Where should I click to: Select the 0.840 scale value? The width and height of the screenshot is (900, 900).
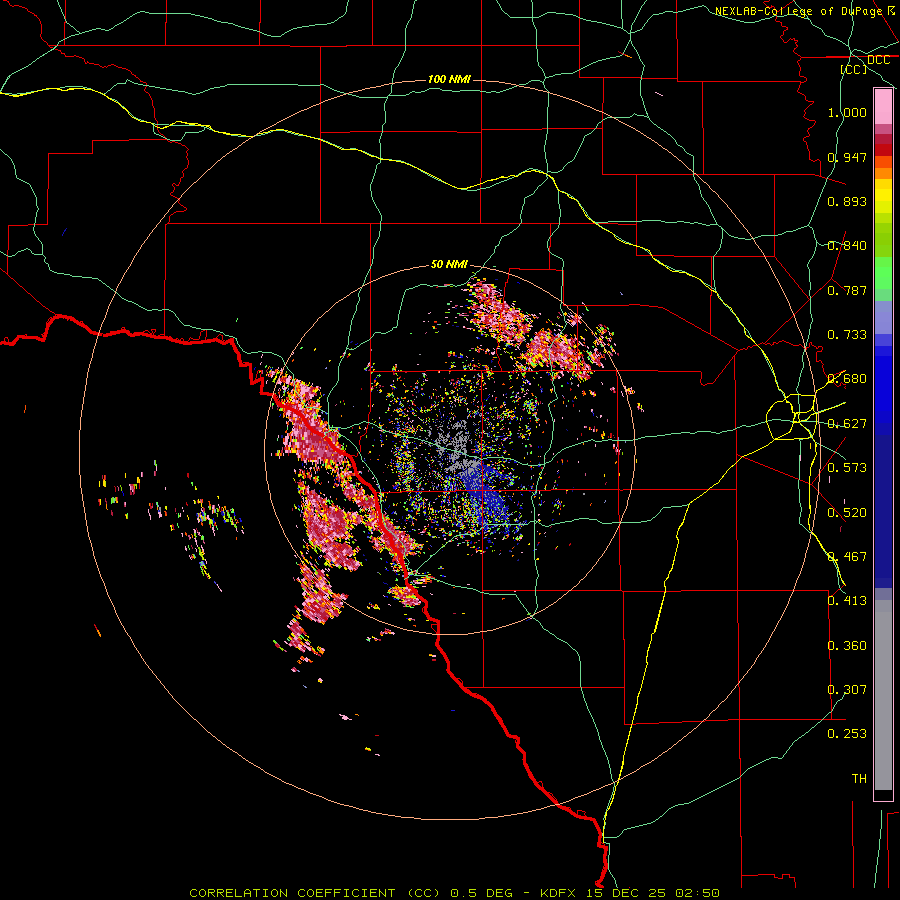coord(847,246)
